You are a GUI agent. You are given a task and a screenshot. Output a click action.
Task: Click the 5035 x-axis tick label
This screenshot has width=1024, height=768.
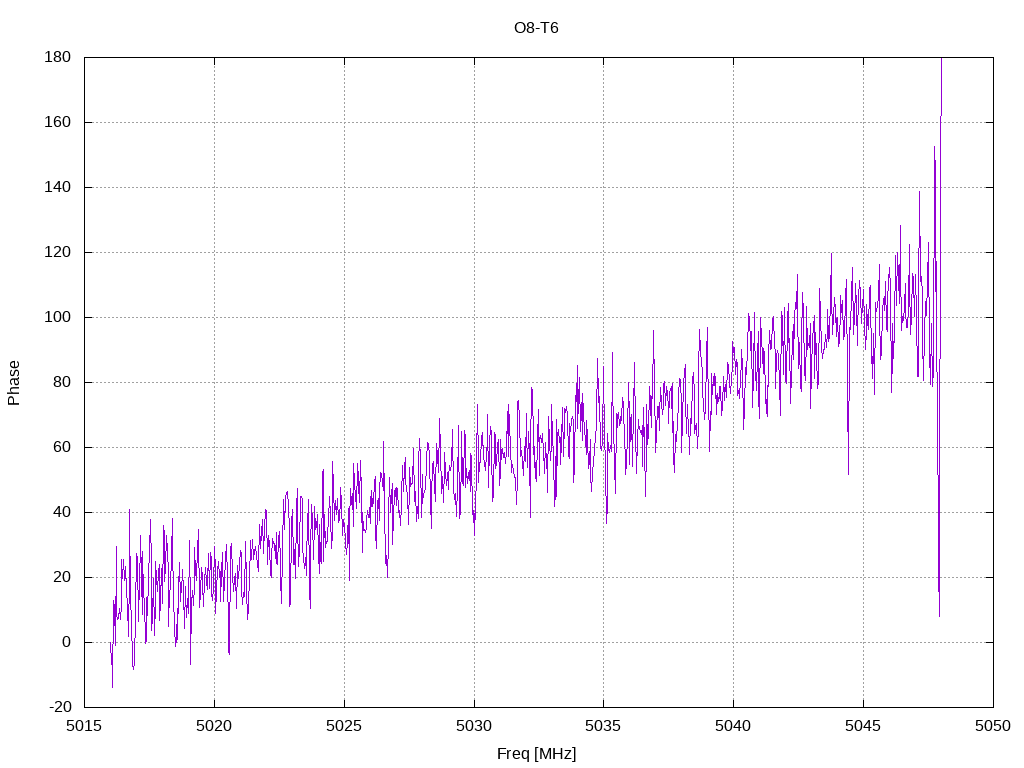click(x=603, y=726)
